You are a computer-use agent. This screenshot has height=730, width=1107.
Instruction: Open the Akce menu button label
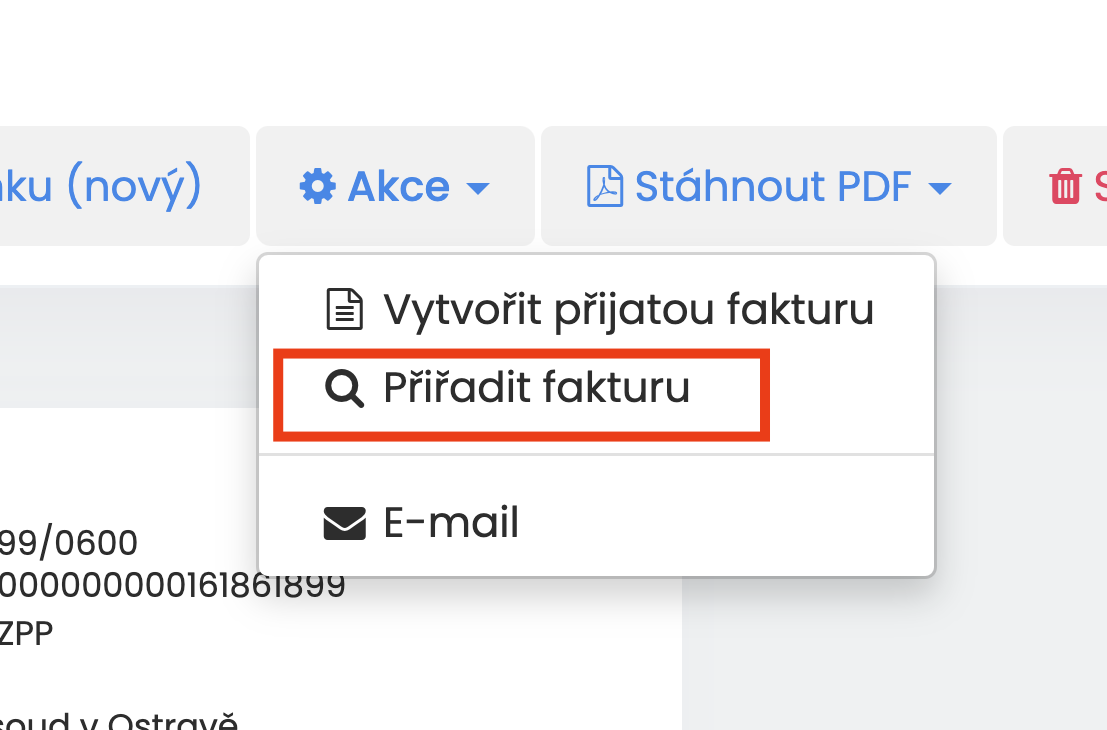tap(399, 186)
